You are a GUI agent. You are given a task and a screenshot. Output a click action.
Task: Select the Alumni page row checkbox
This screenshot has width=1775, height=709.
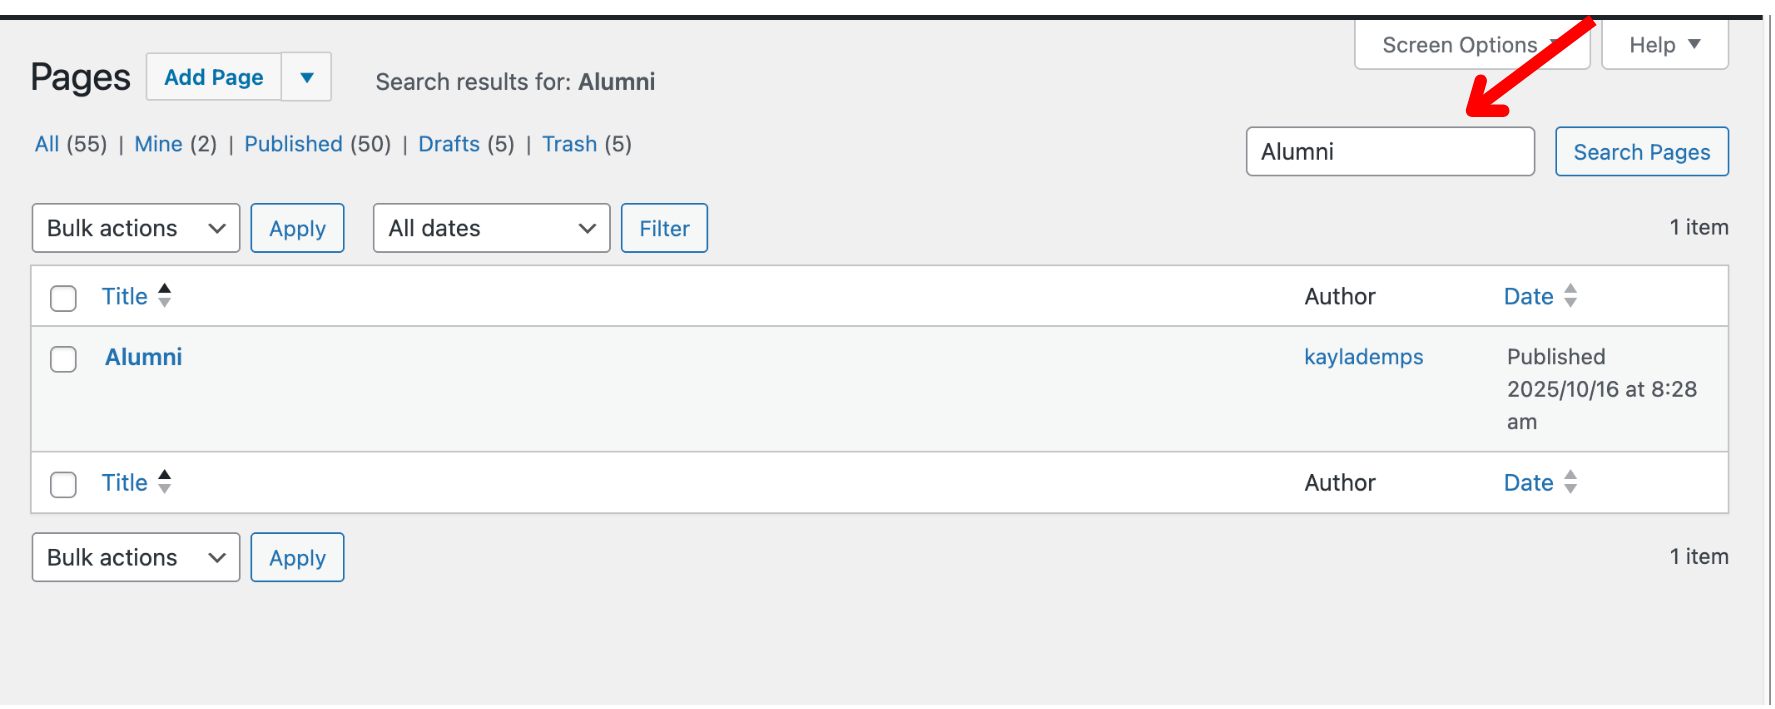coord(64,359)
